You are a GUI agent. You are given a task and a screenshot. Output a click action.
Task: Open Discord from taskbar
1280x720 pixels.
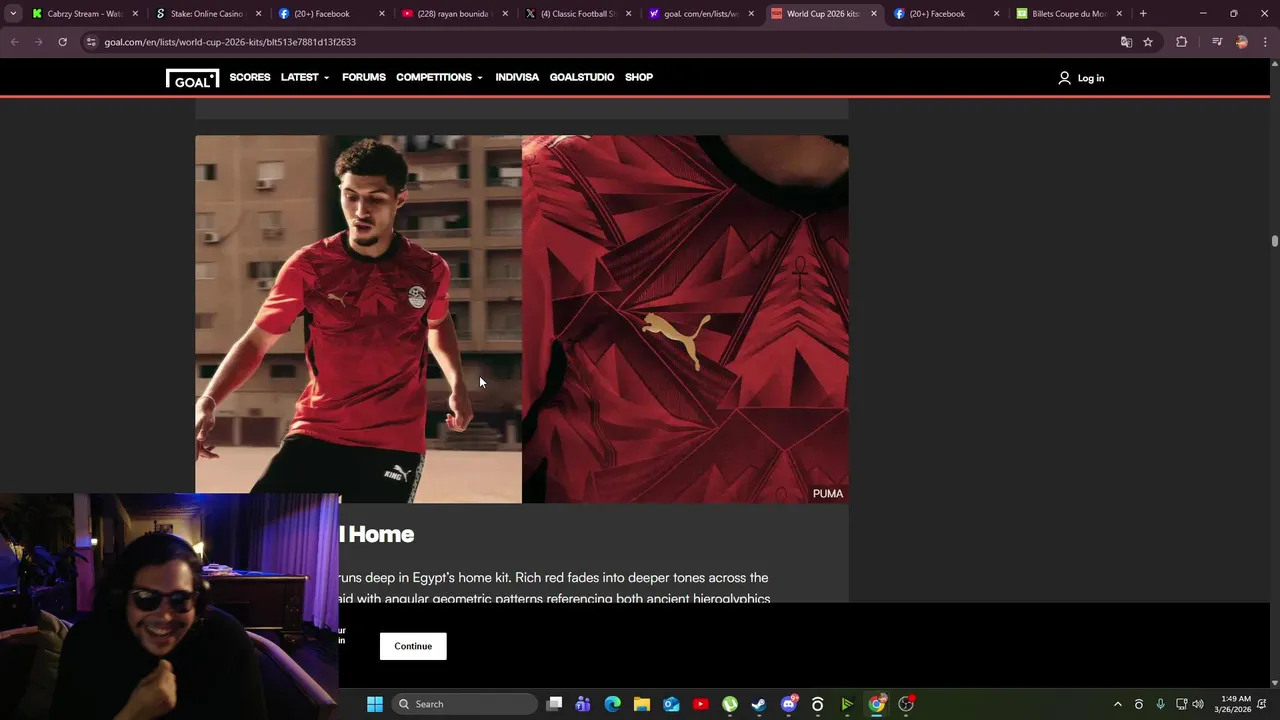tap(789, 704)
